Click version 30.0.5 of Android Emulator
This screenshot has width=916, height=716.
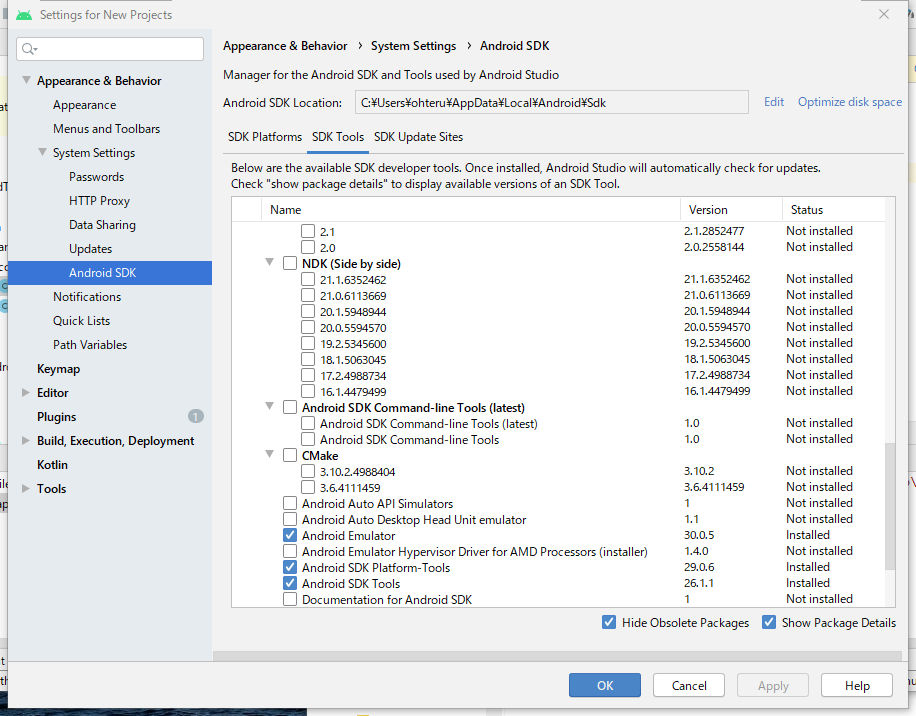[x=699, y=535]
